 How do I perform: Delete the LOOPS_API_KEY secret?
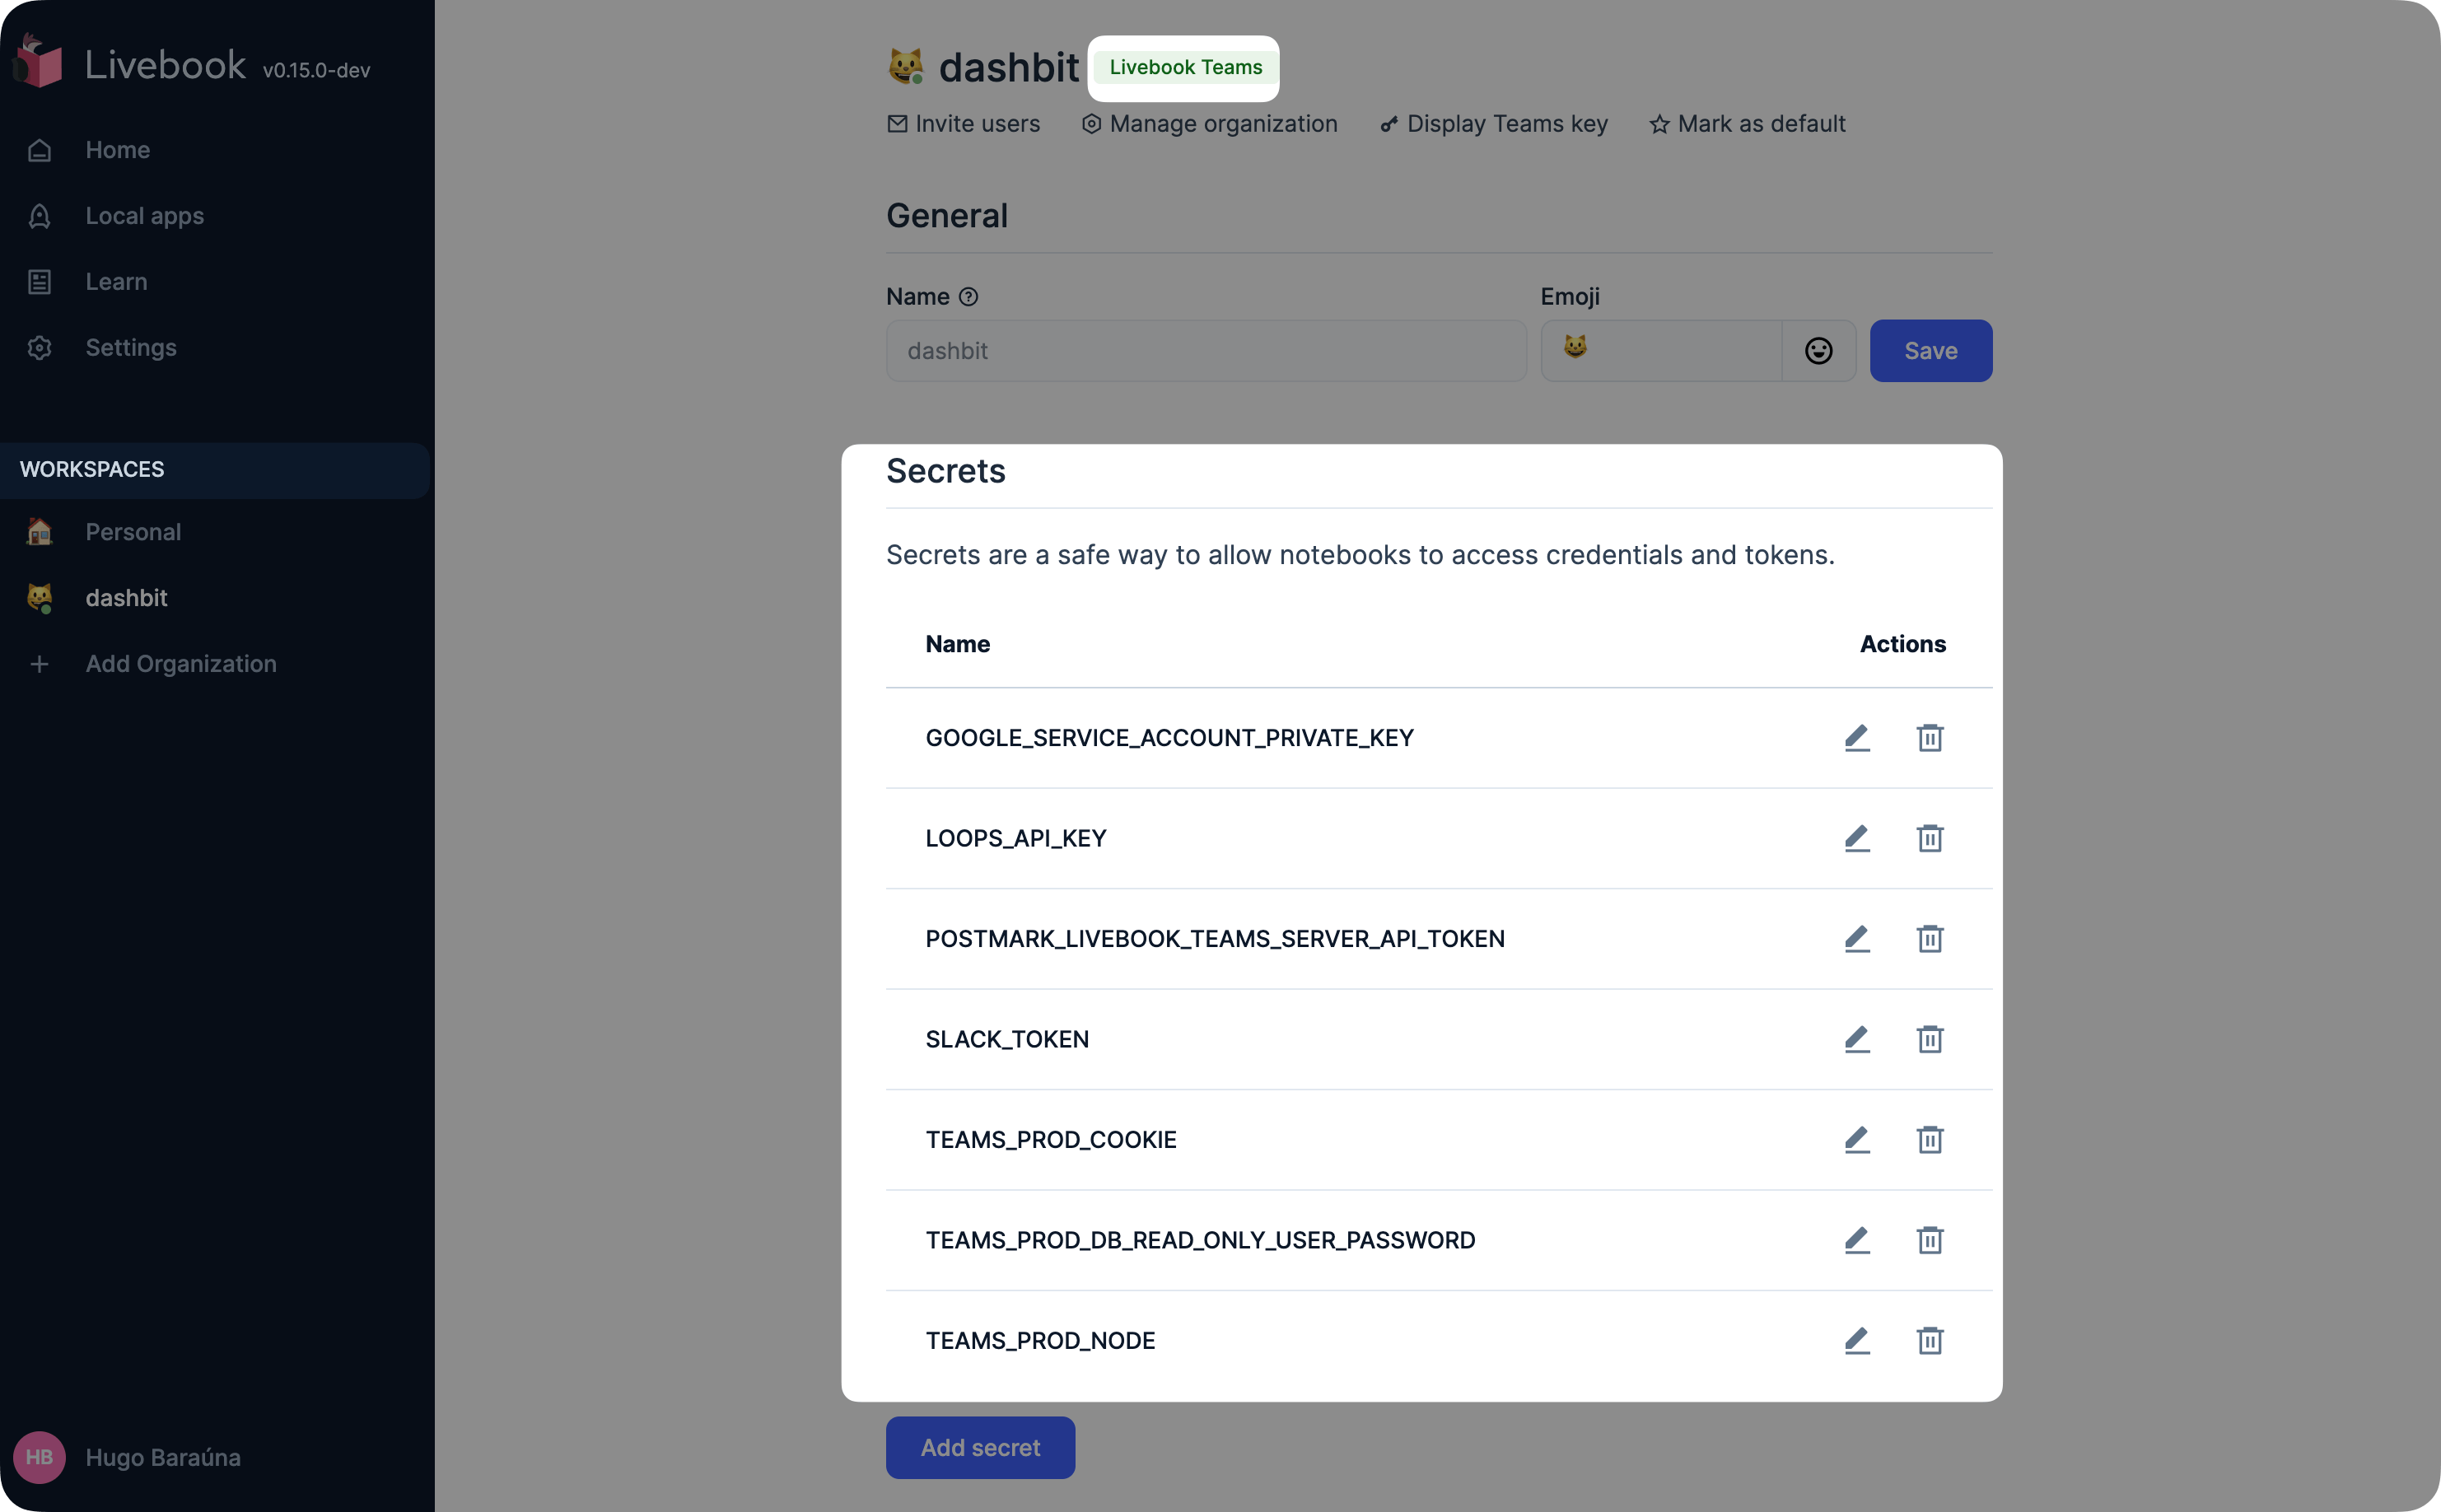1929,838
